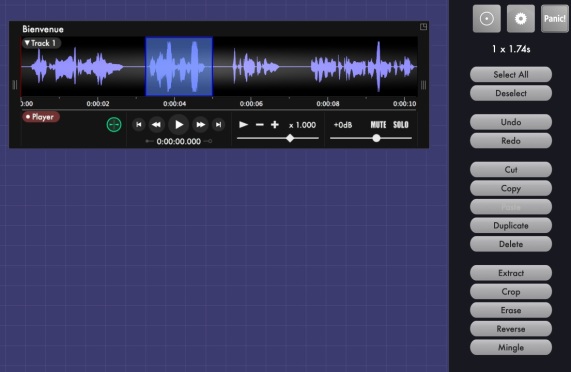Viewport: 571px width, 372px height.
Task: Click the Mingle button
Action: [x=511, y=348]
